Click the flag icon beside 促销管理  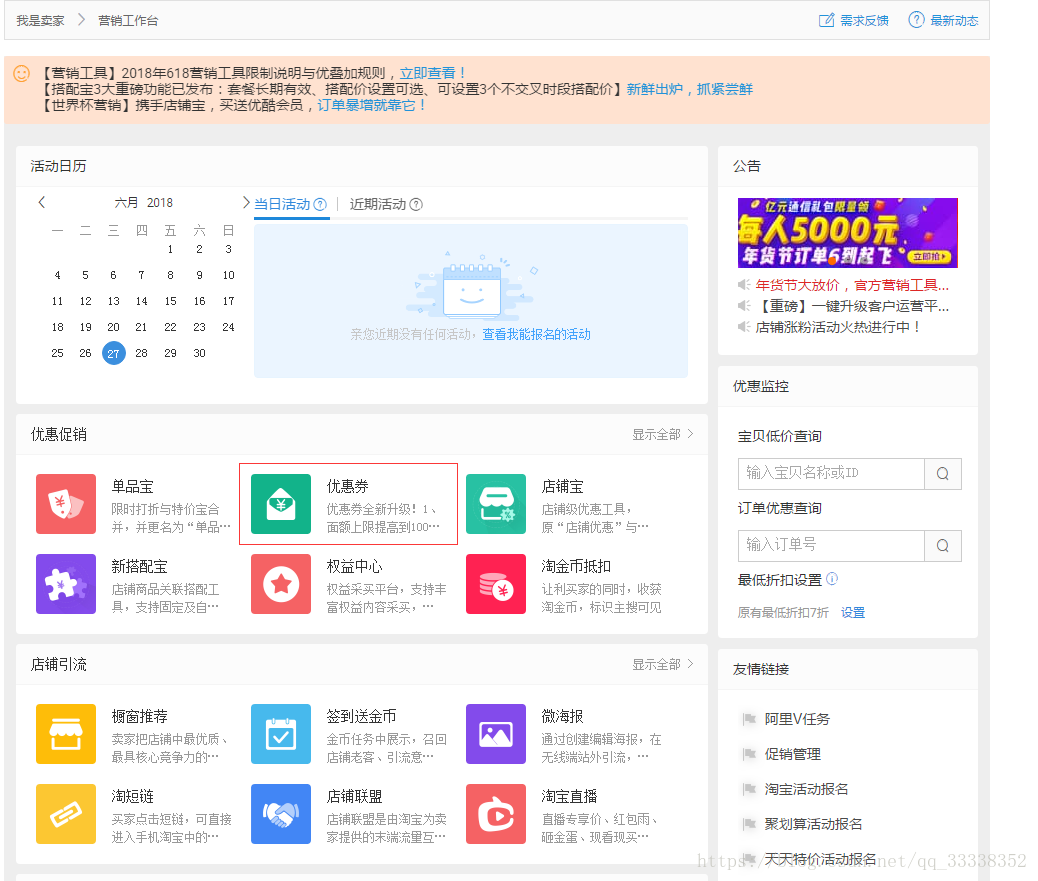click(749, 754)
